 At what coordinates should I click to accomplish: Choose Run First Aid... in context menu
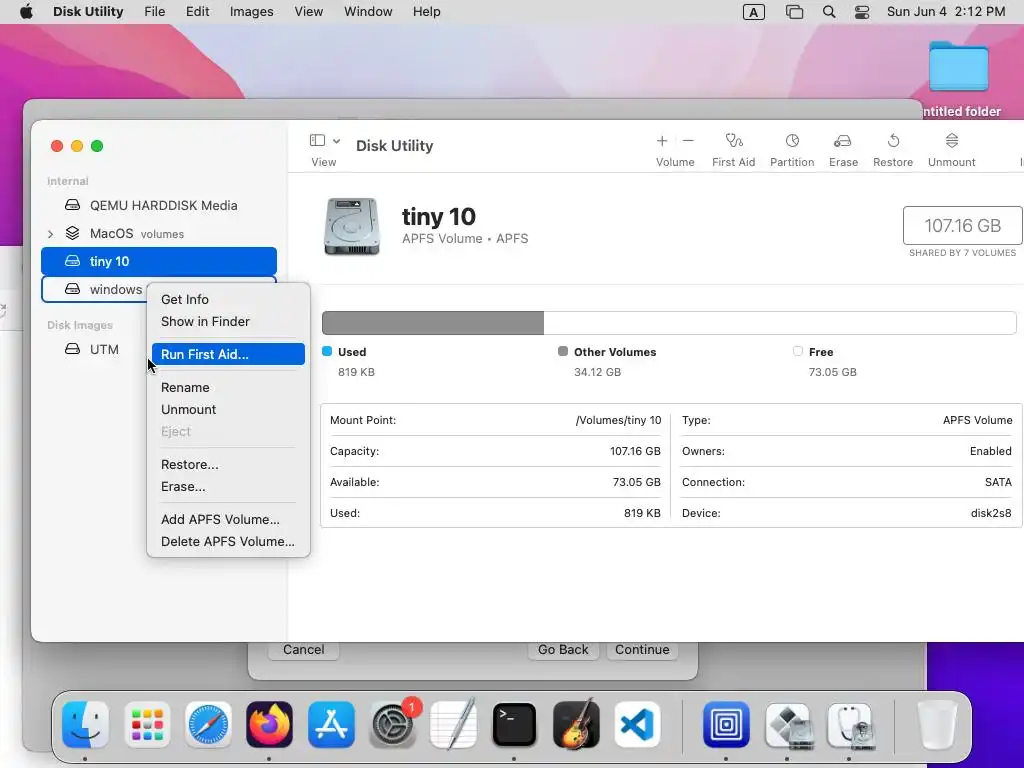[228, 354]
